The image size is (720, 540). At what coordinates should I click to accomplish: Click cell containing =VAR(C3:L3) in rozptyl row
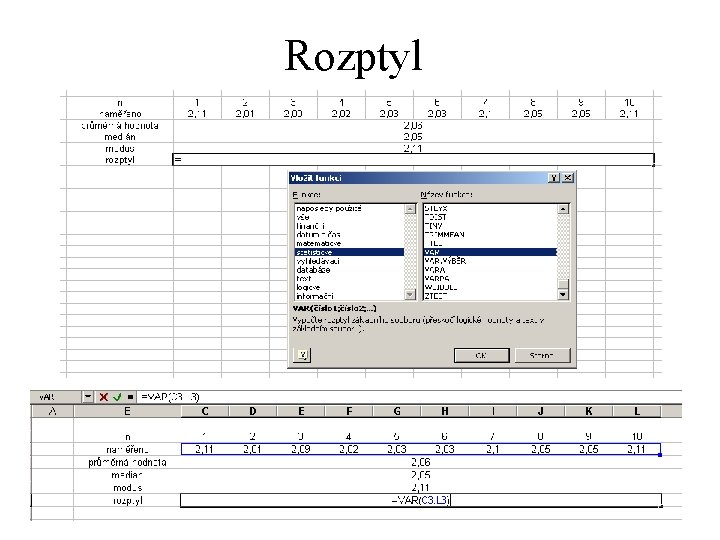pos(421,500)
